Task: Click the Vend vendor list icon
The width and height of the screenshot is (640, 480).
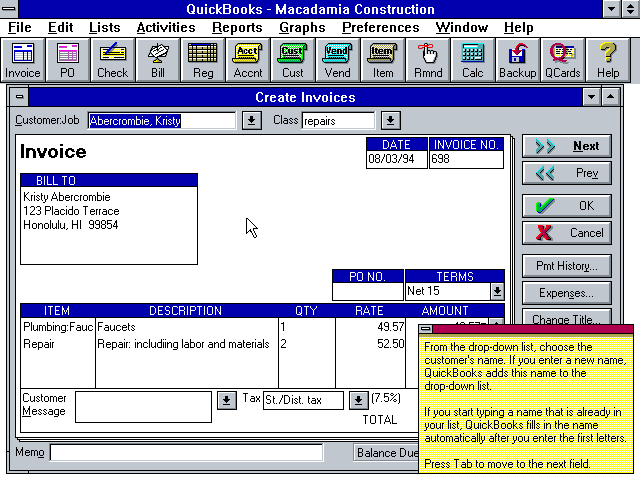Action: pos(338,60)
